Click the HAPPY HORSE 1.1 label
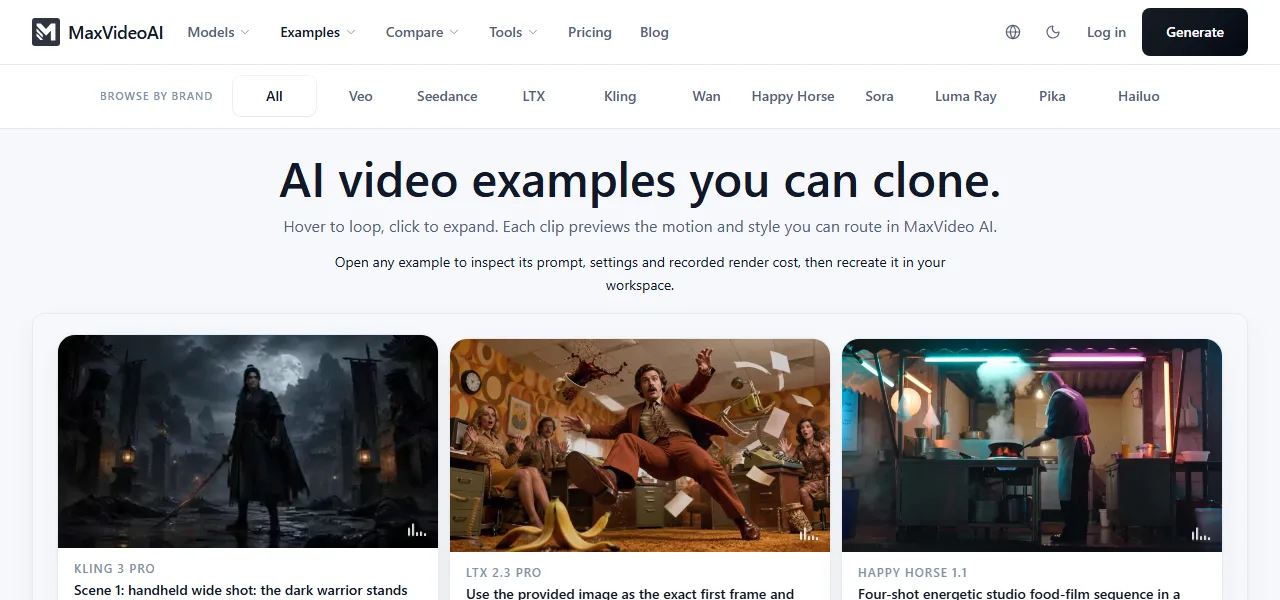Viewport: 1280px width, 600px height. point(914,573)
